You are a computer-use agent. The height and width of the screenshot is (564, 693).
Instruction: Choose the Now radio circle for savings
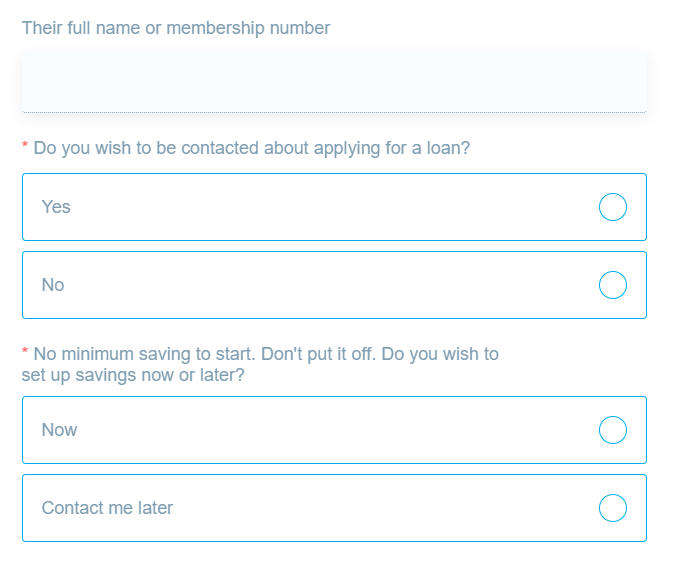613,430
